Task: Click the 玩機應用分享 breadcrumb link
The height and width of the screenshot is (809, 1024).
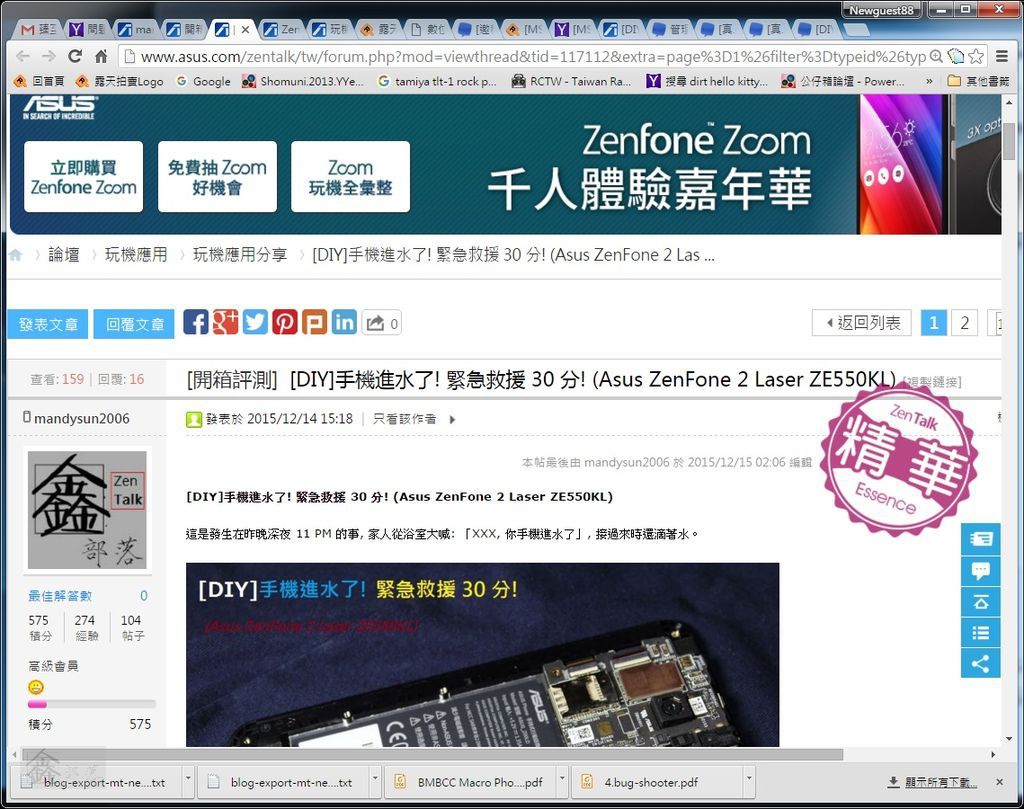Action: [240, 255]
